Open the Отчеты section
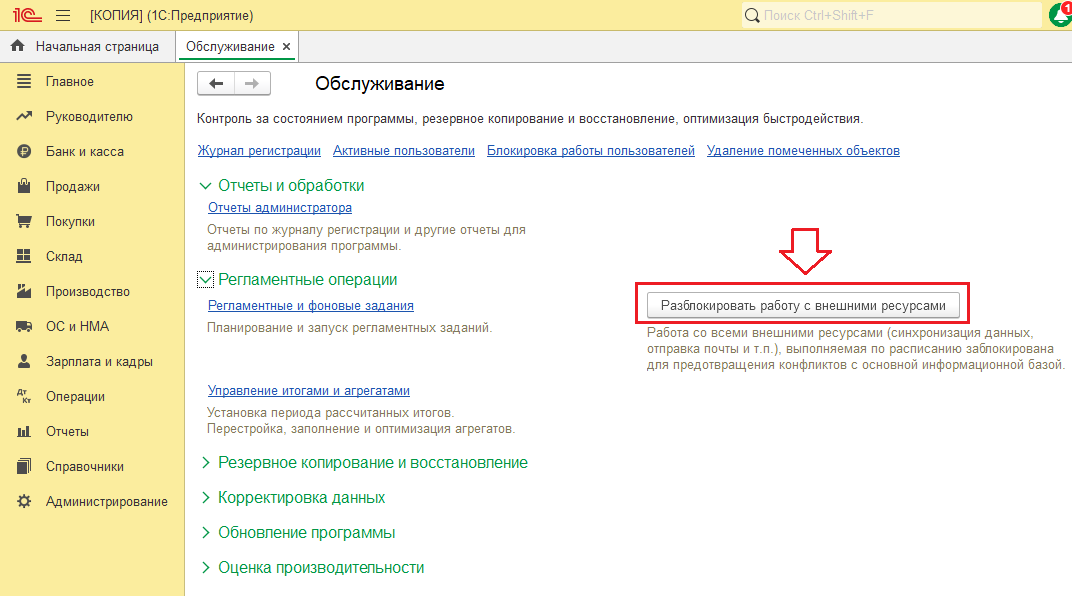 (x=67, y=431)
